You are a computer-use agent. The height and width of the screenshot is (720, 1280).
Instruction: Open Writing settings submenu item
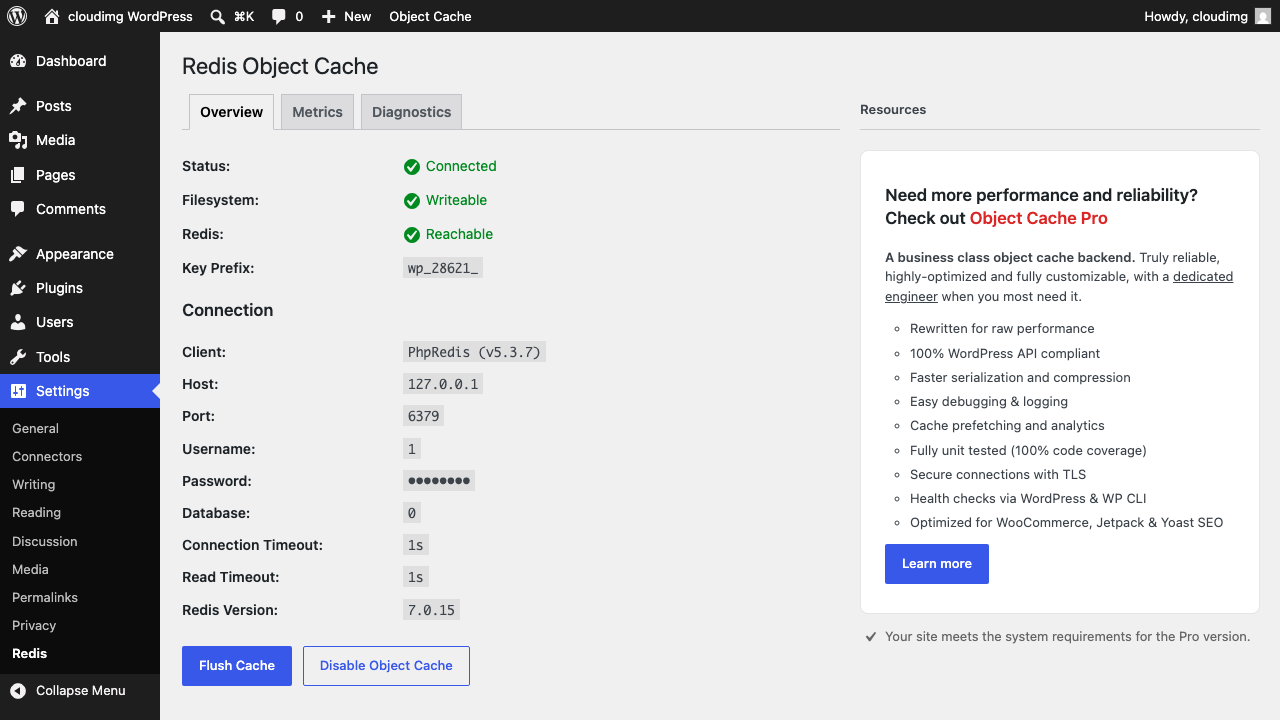point(33,484)
